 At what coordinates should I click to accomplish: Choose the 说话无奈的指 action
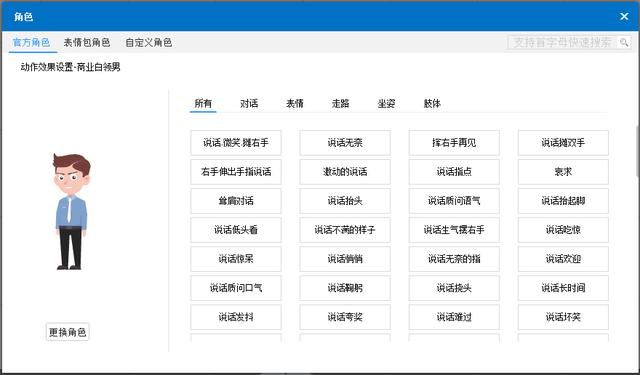tap(454, 259)
